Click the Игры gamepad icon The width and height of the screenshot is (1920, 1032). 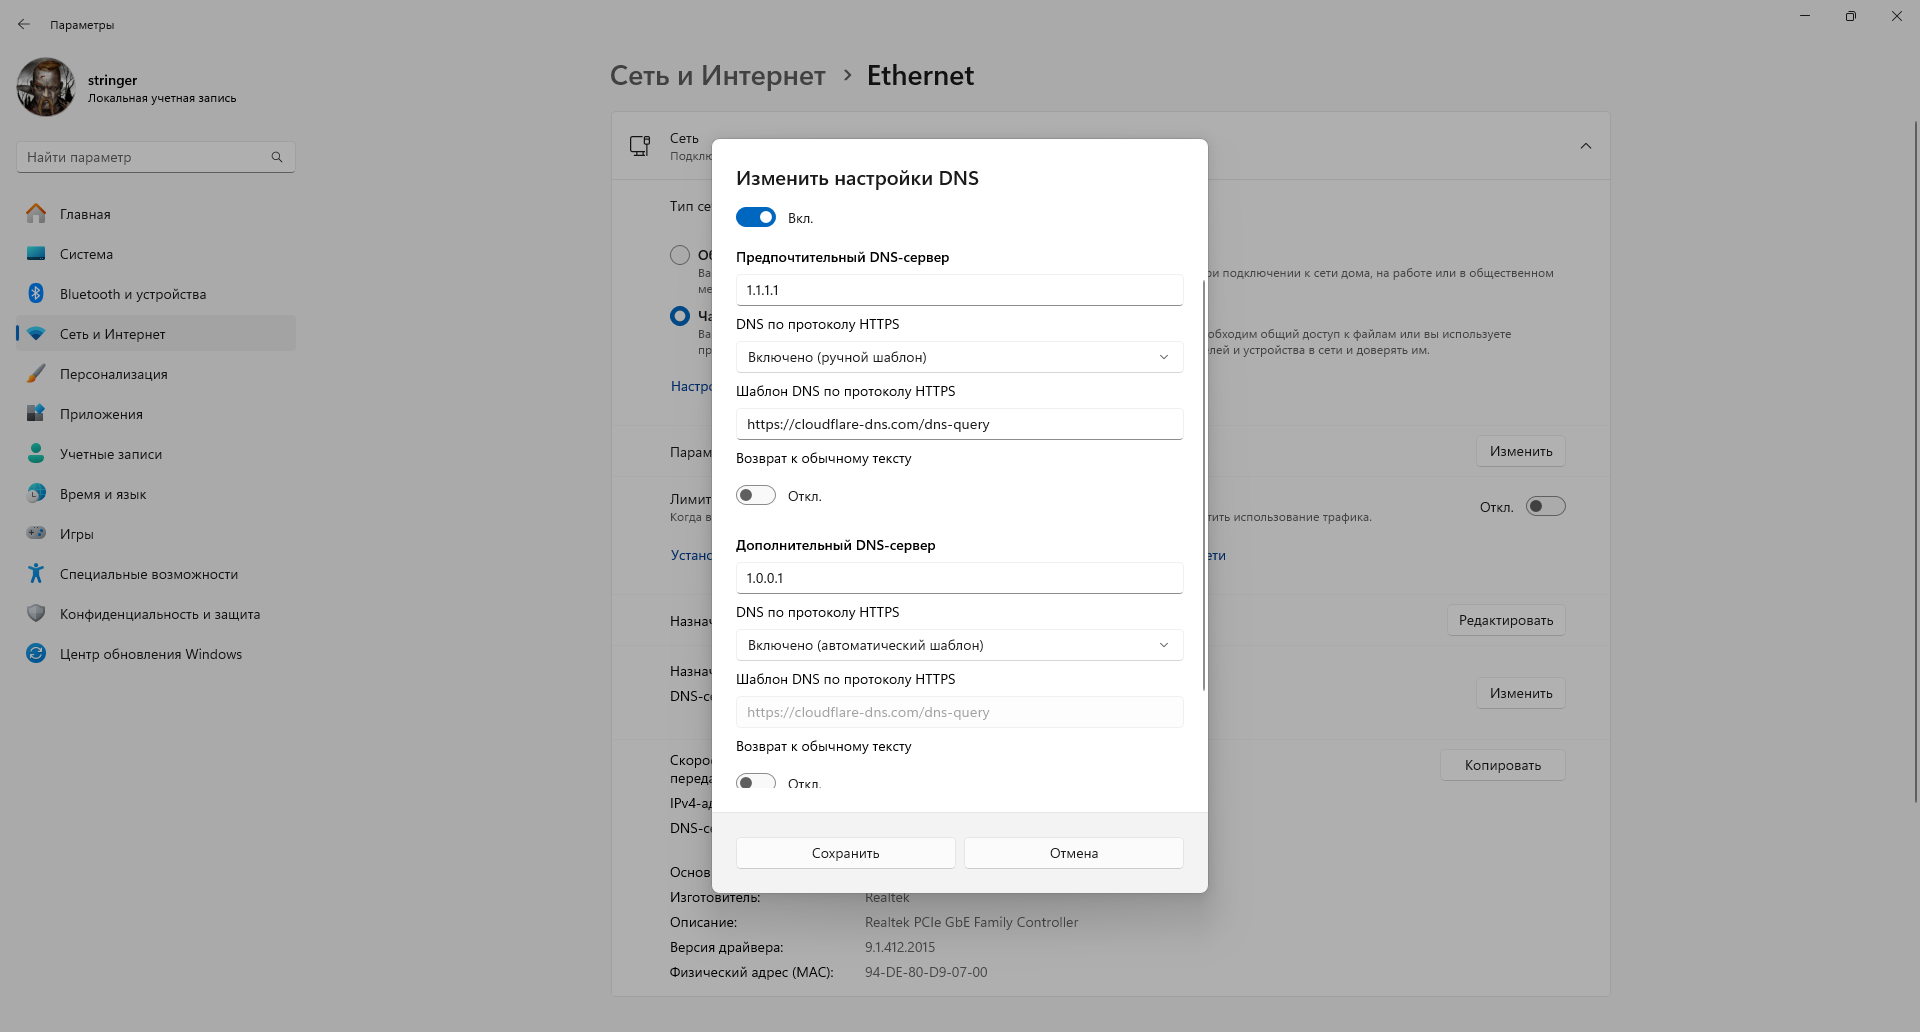tap(36, 534)
